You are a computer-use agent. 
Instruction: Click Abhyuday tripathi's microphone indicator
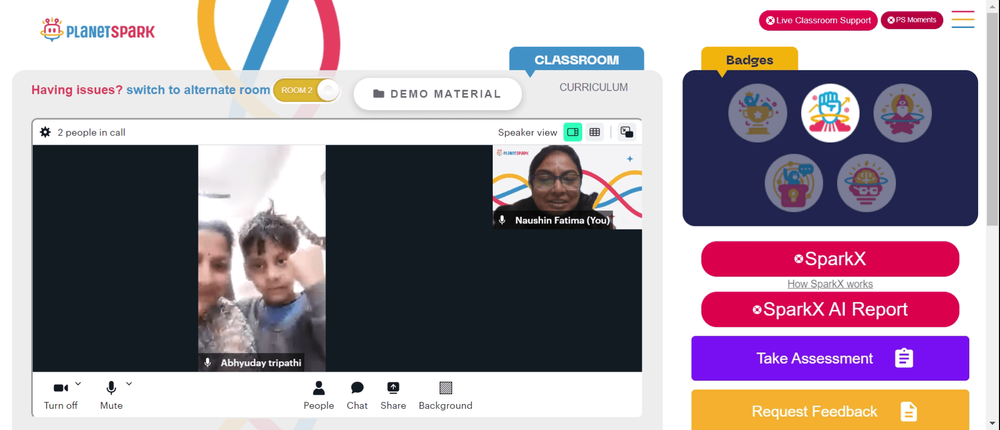coord(207,363)
